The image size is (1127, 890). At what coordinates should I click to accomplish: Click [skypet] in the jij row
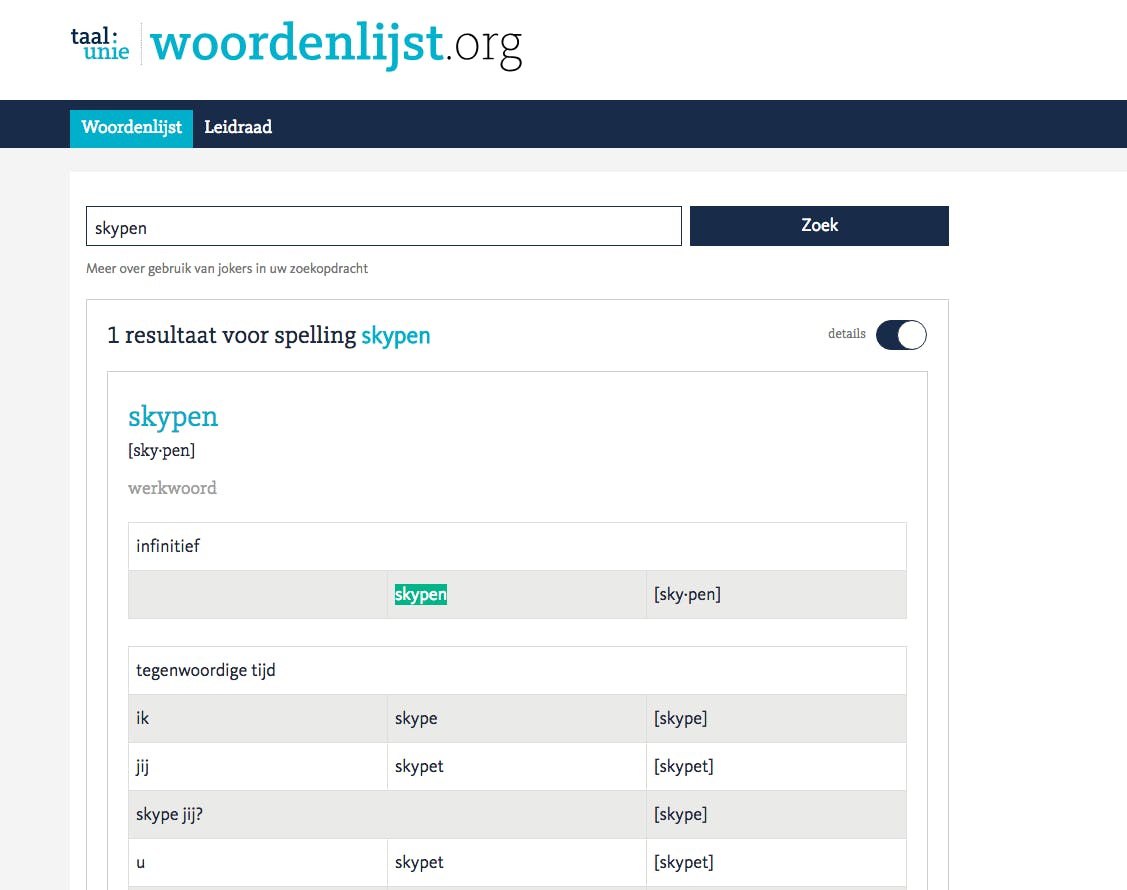pyautogui.click(x=684, y=766)
